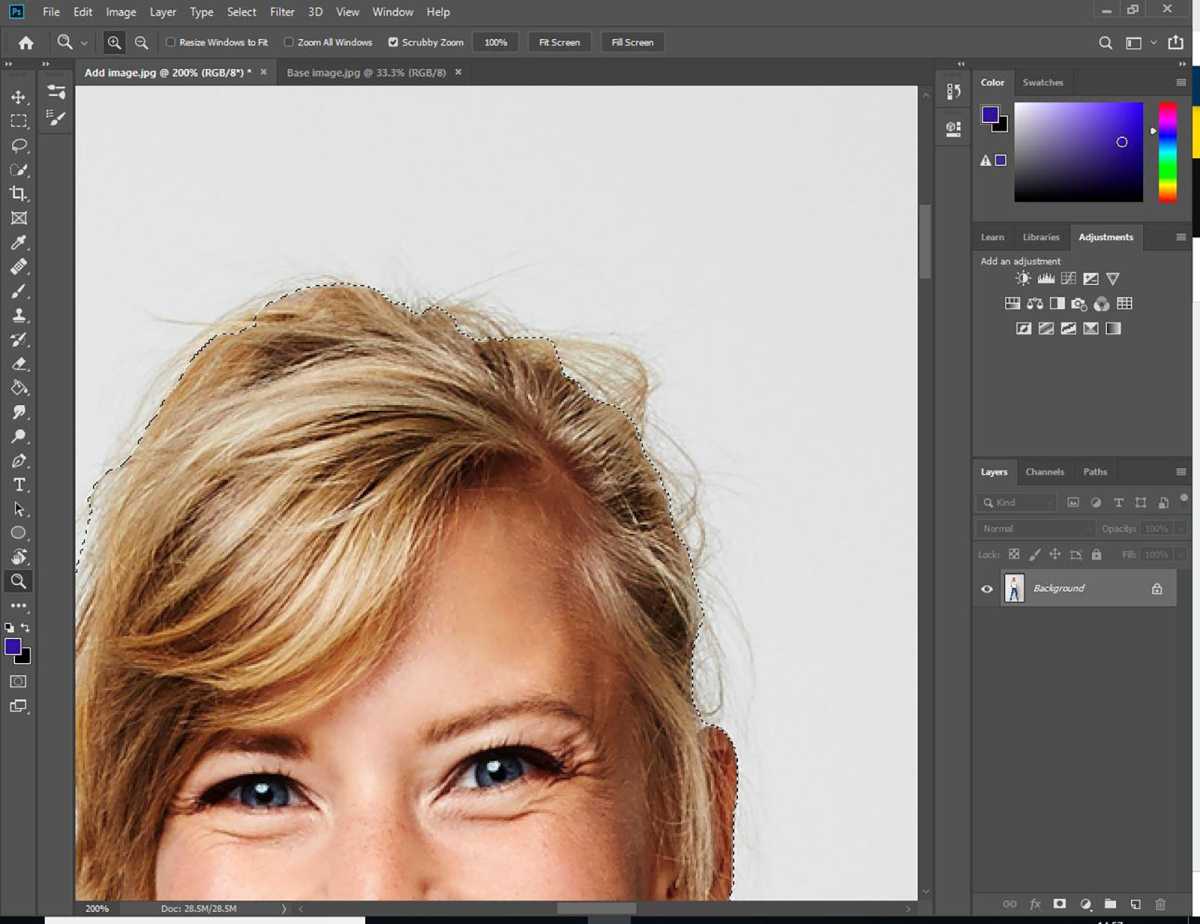Add Curves adjustment
Image resolution: width=1200 pixels, height=924 pixels.
1068,279
